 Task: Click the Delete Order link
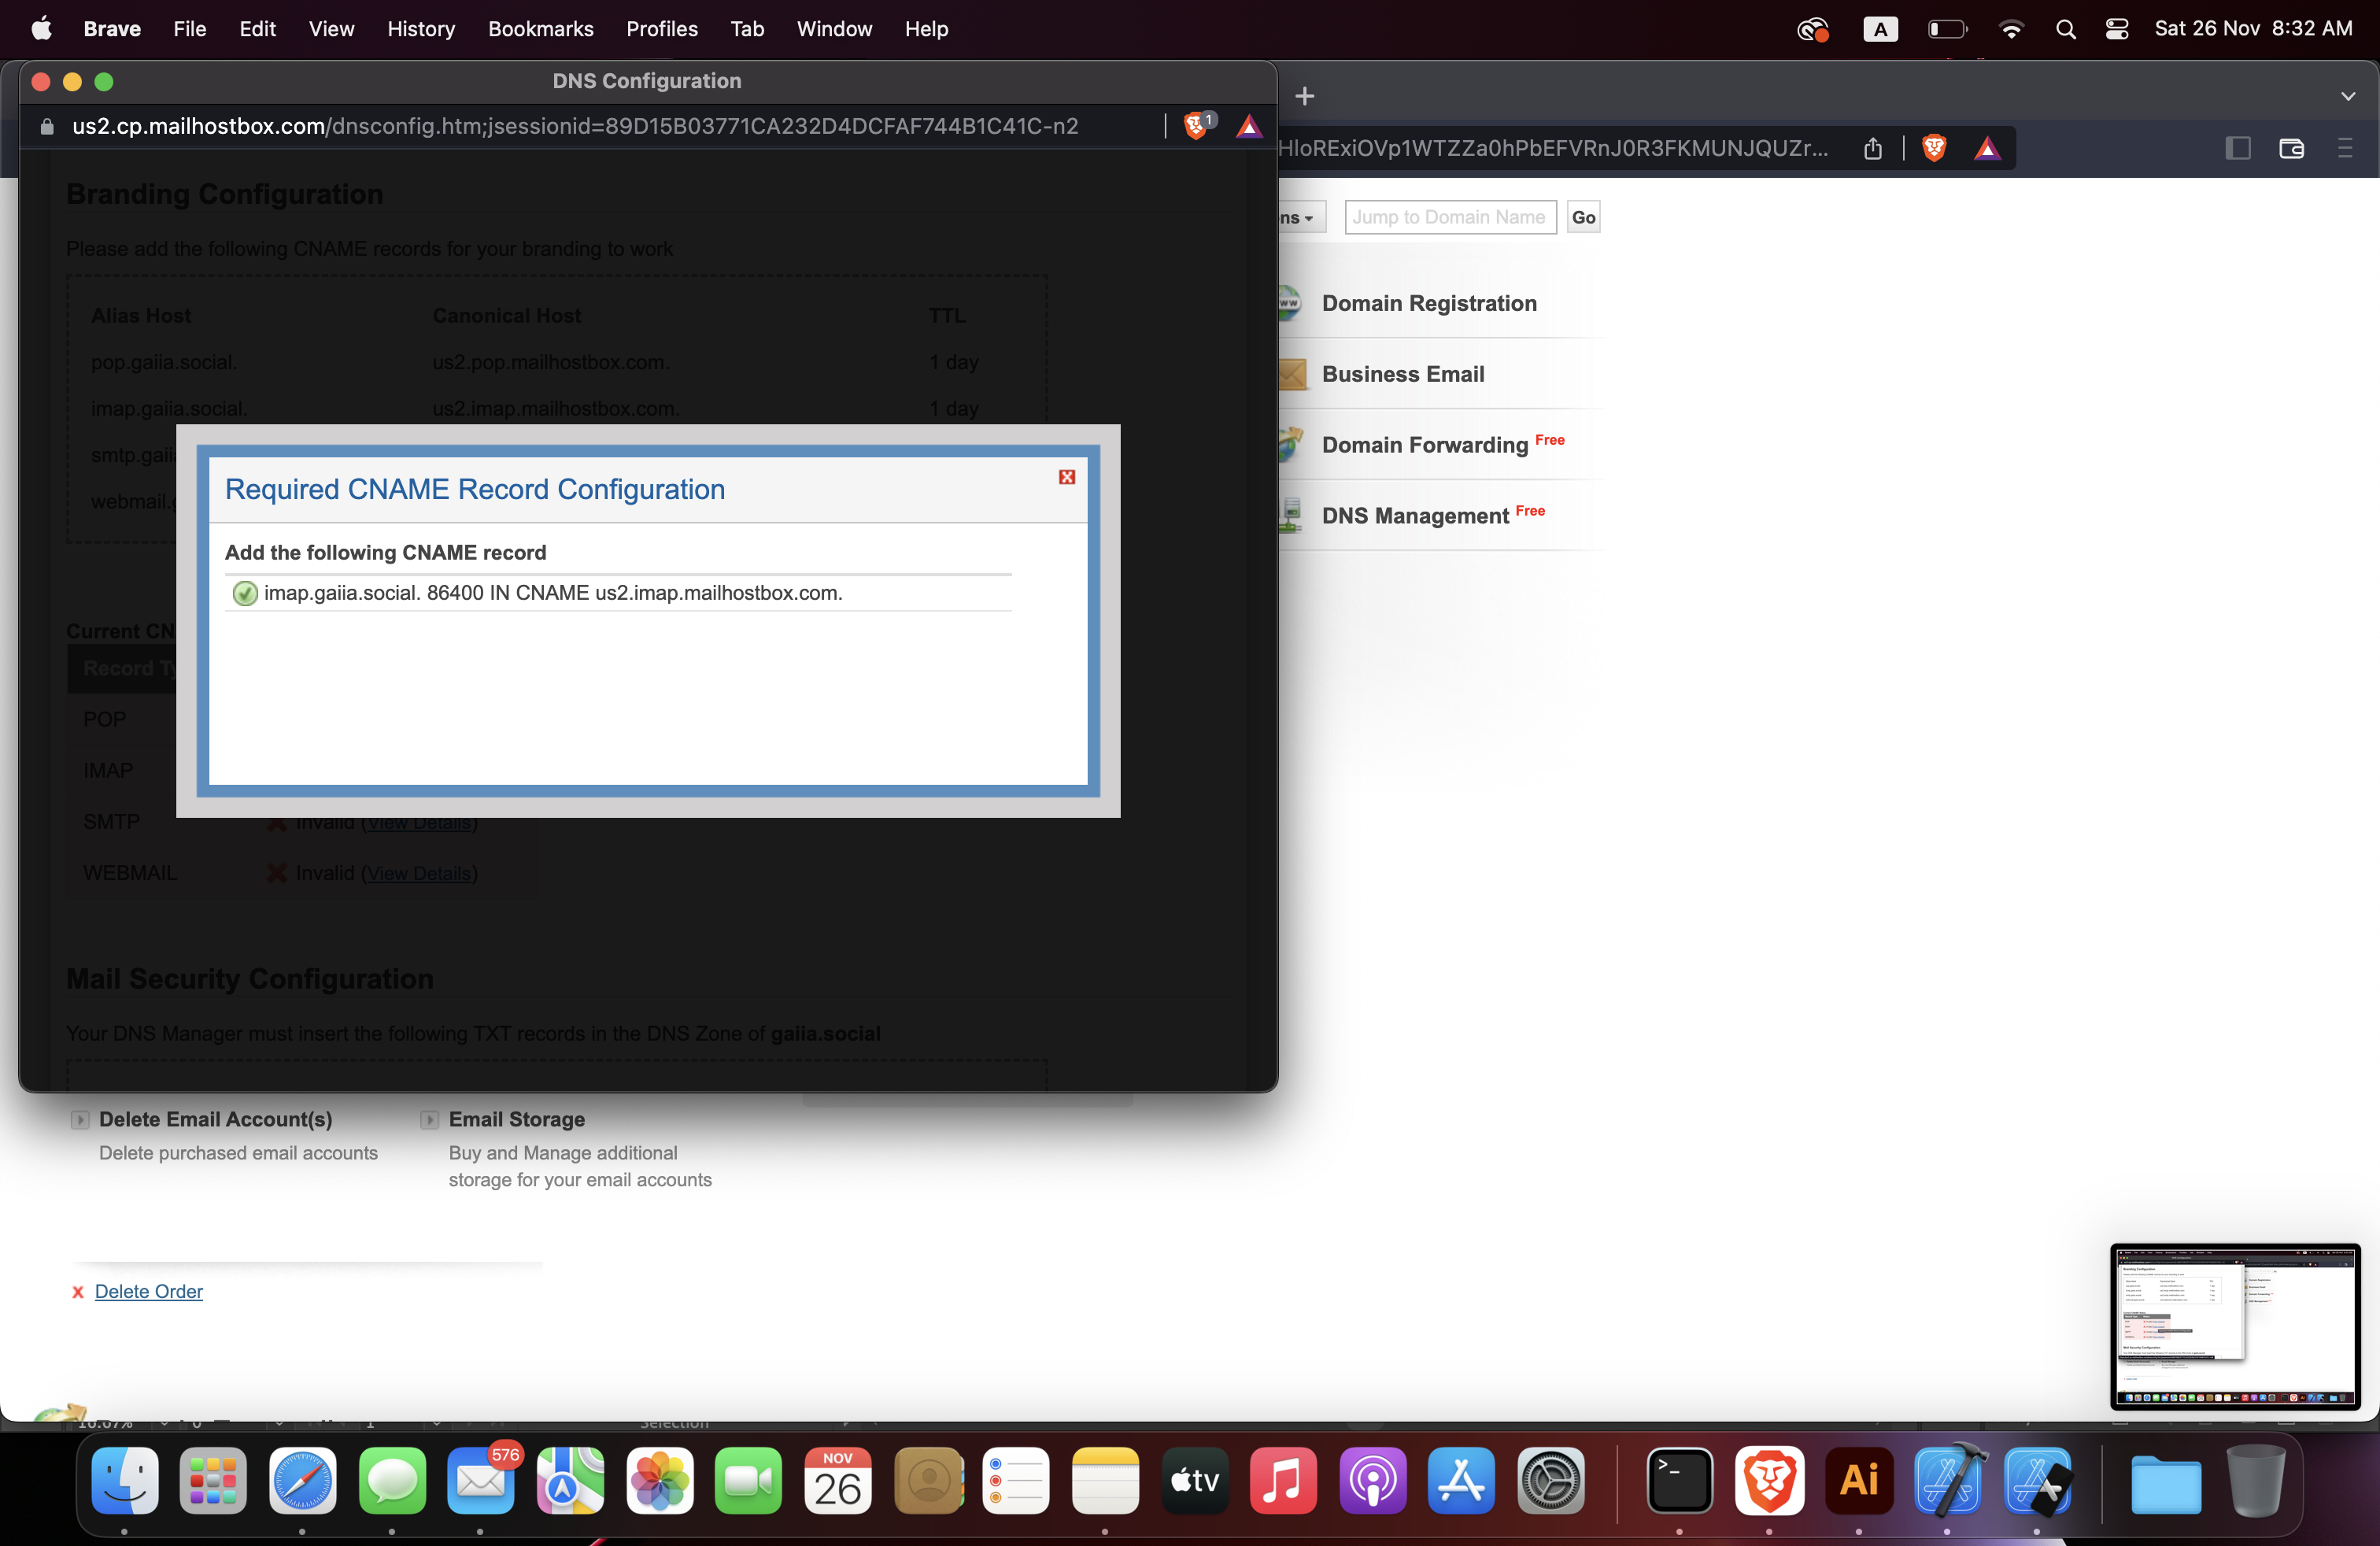pos(148,1291)
